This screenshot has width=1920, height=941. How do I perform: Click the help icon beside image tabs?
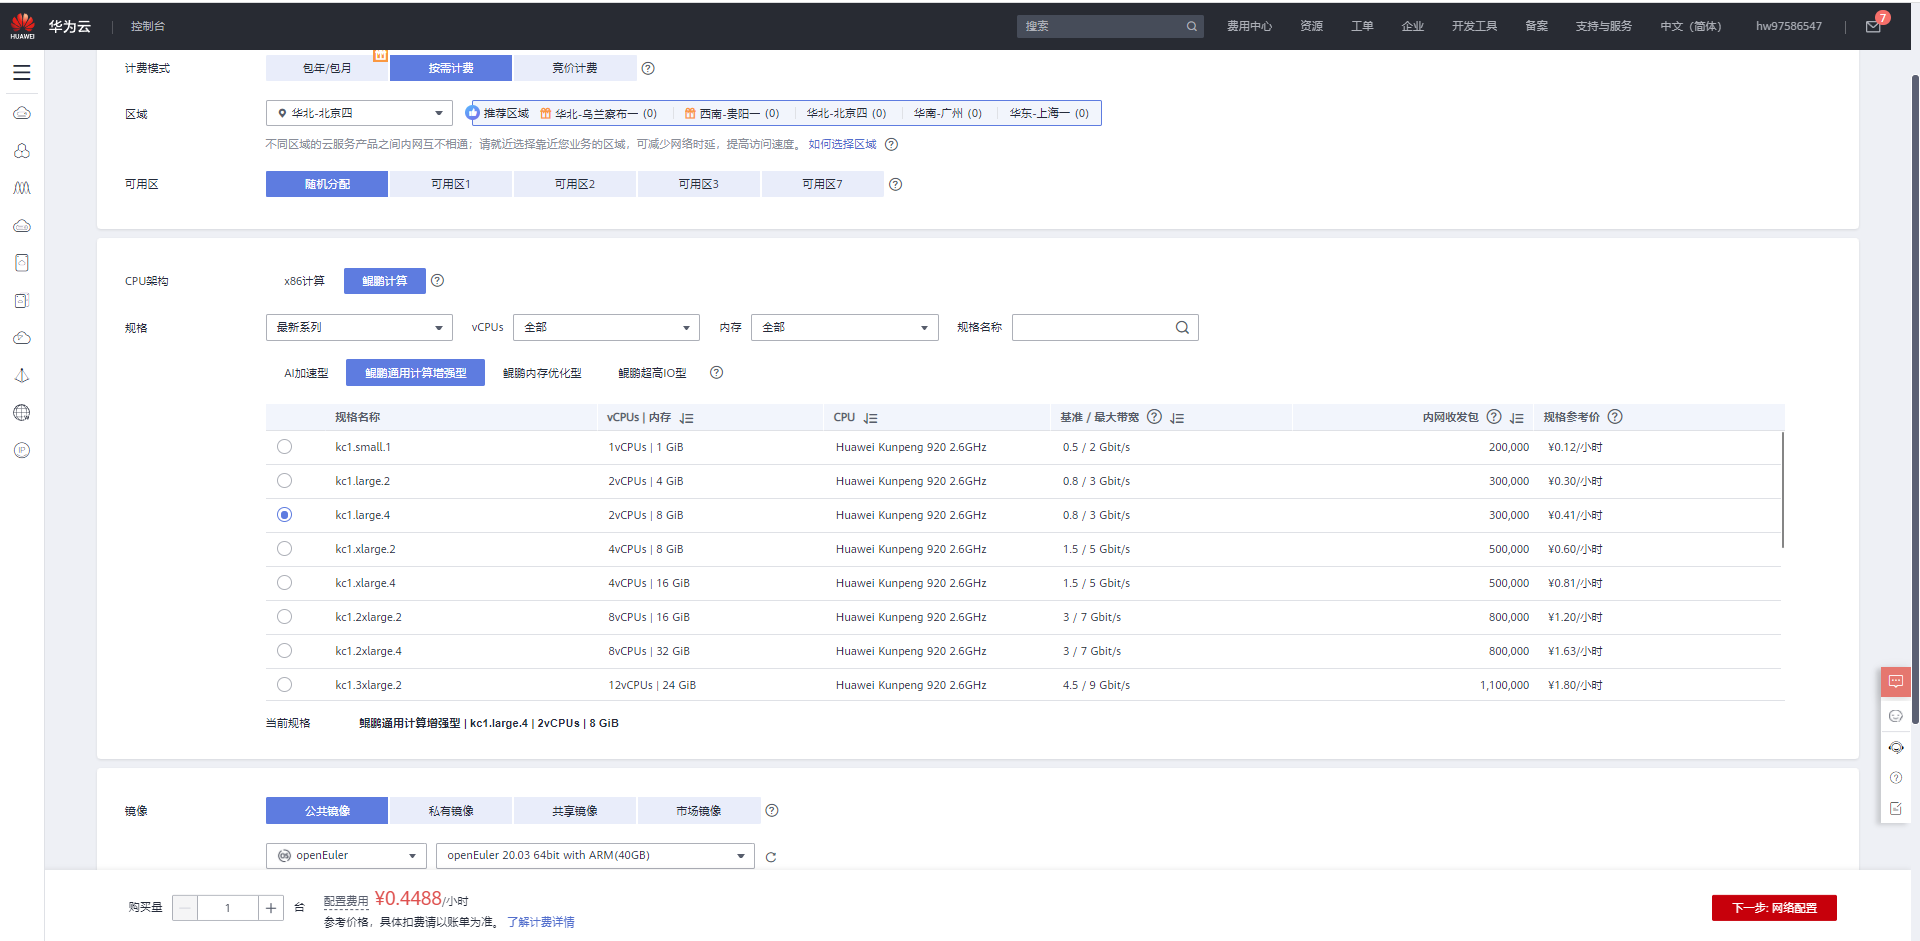coord(772,811)
